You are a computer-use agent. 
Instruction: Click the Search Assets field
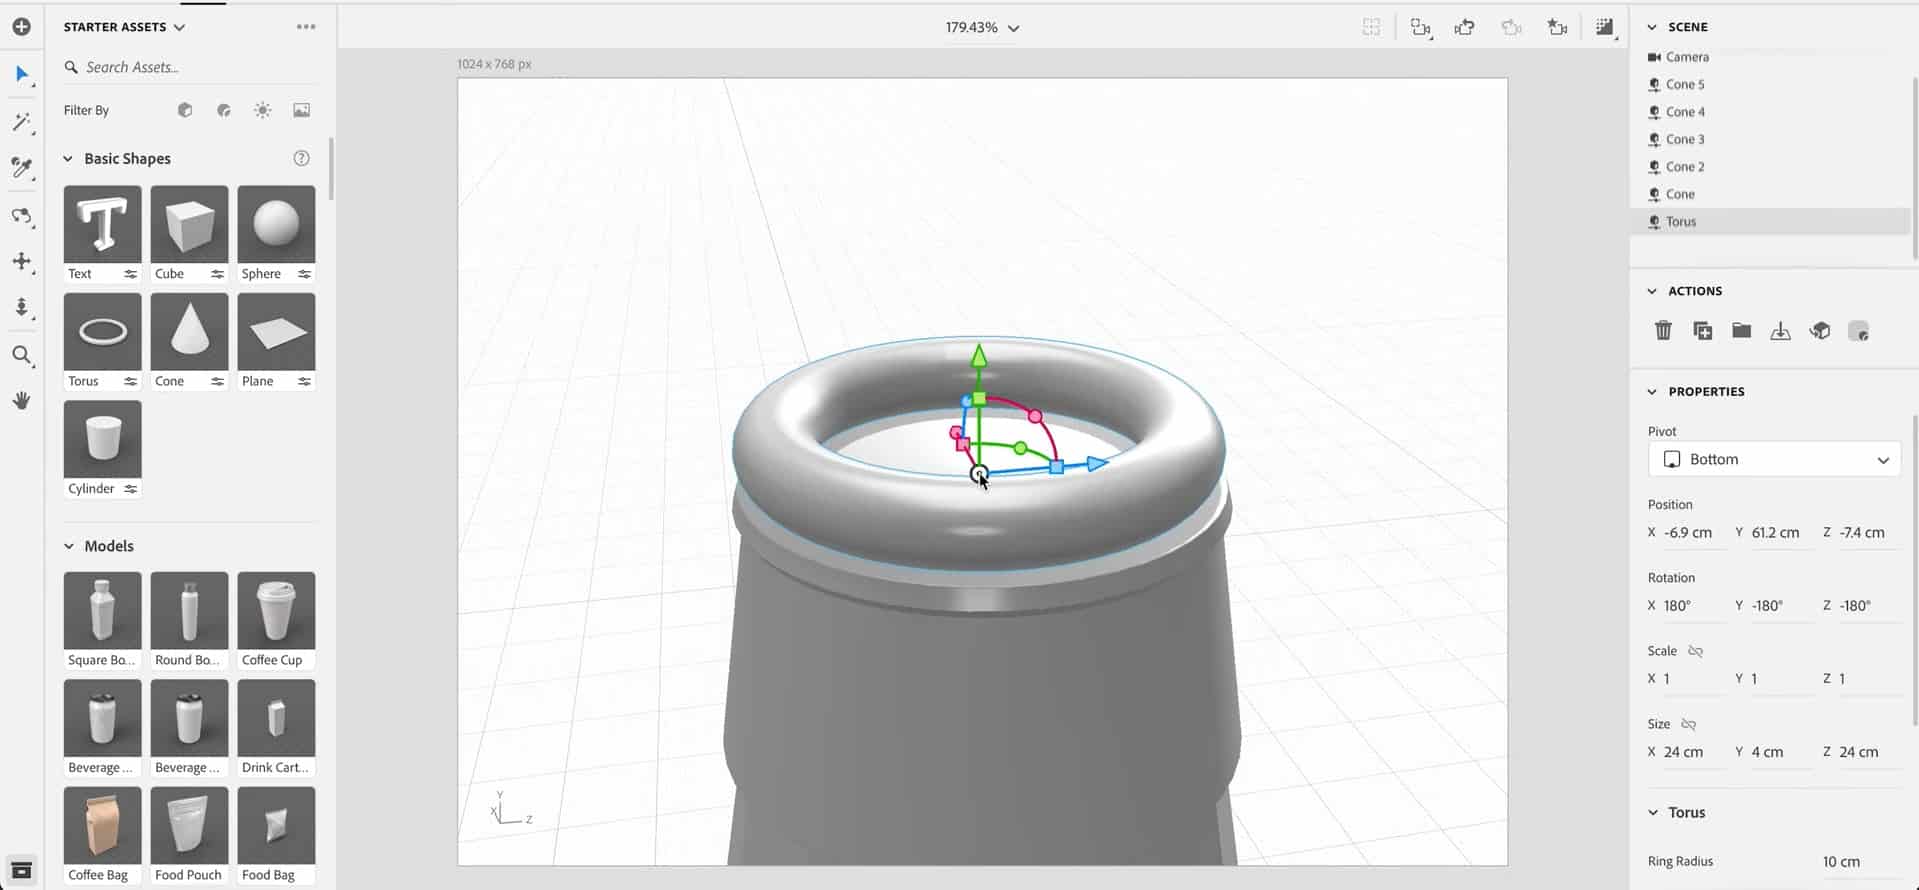tap(190, 67)
